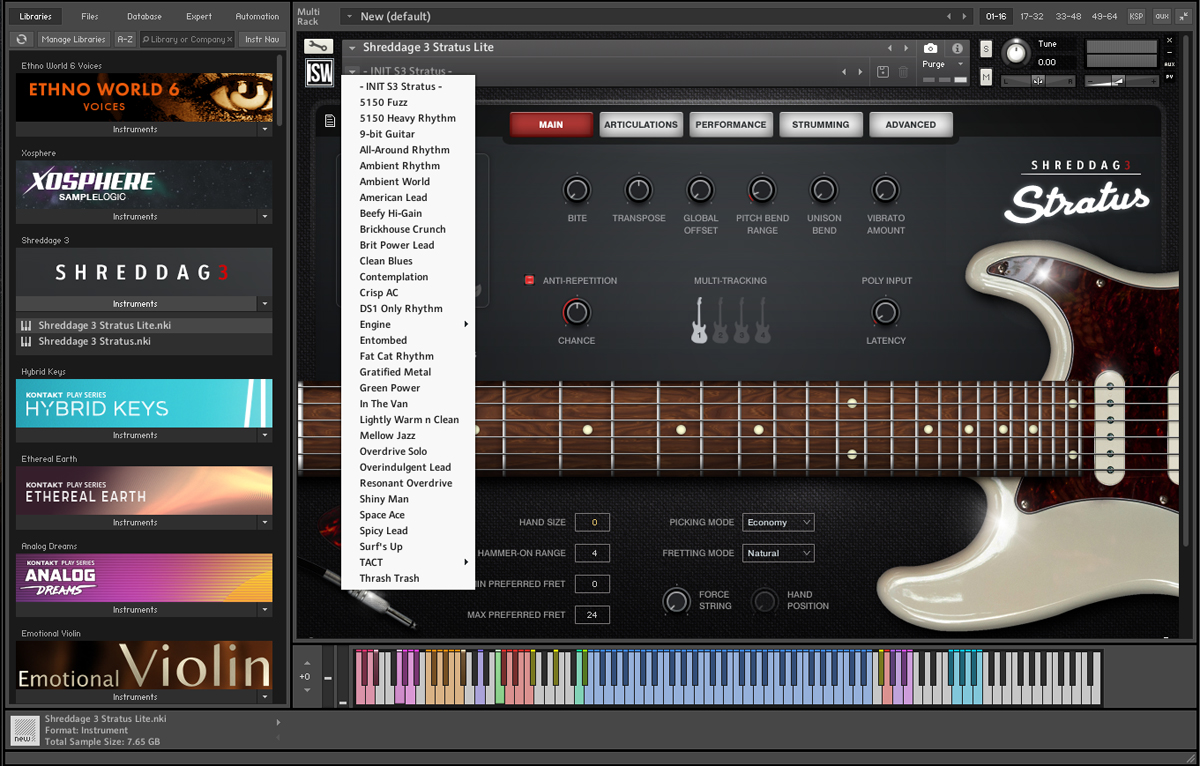Open the Fretting Mode Natural dropdown
This screenshot has width=1200, height=766.
coord(778,553)
